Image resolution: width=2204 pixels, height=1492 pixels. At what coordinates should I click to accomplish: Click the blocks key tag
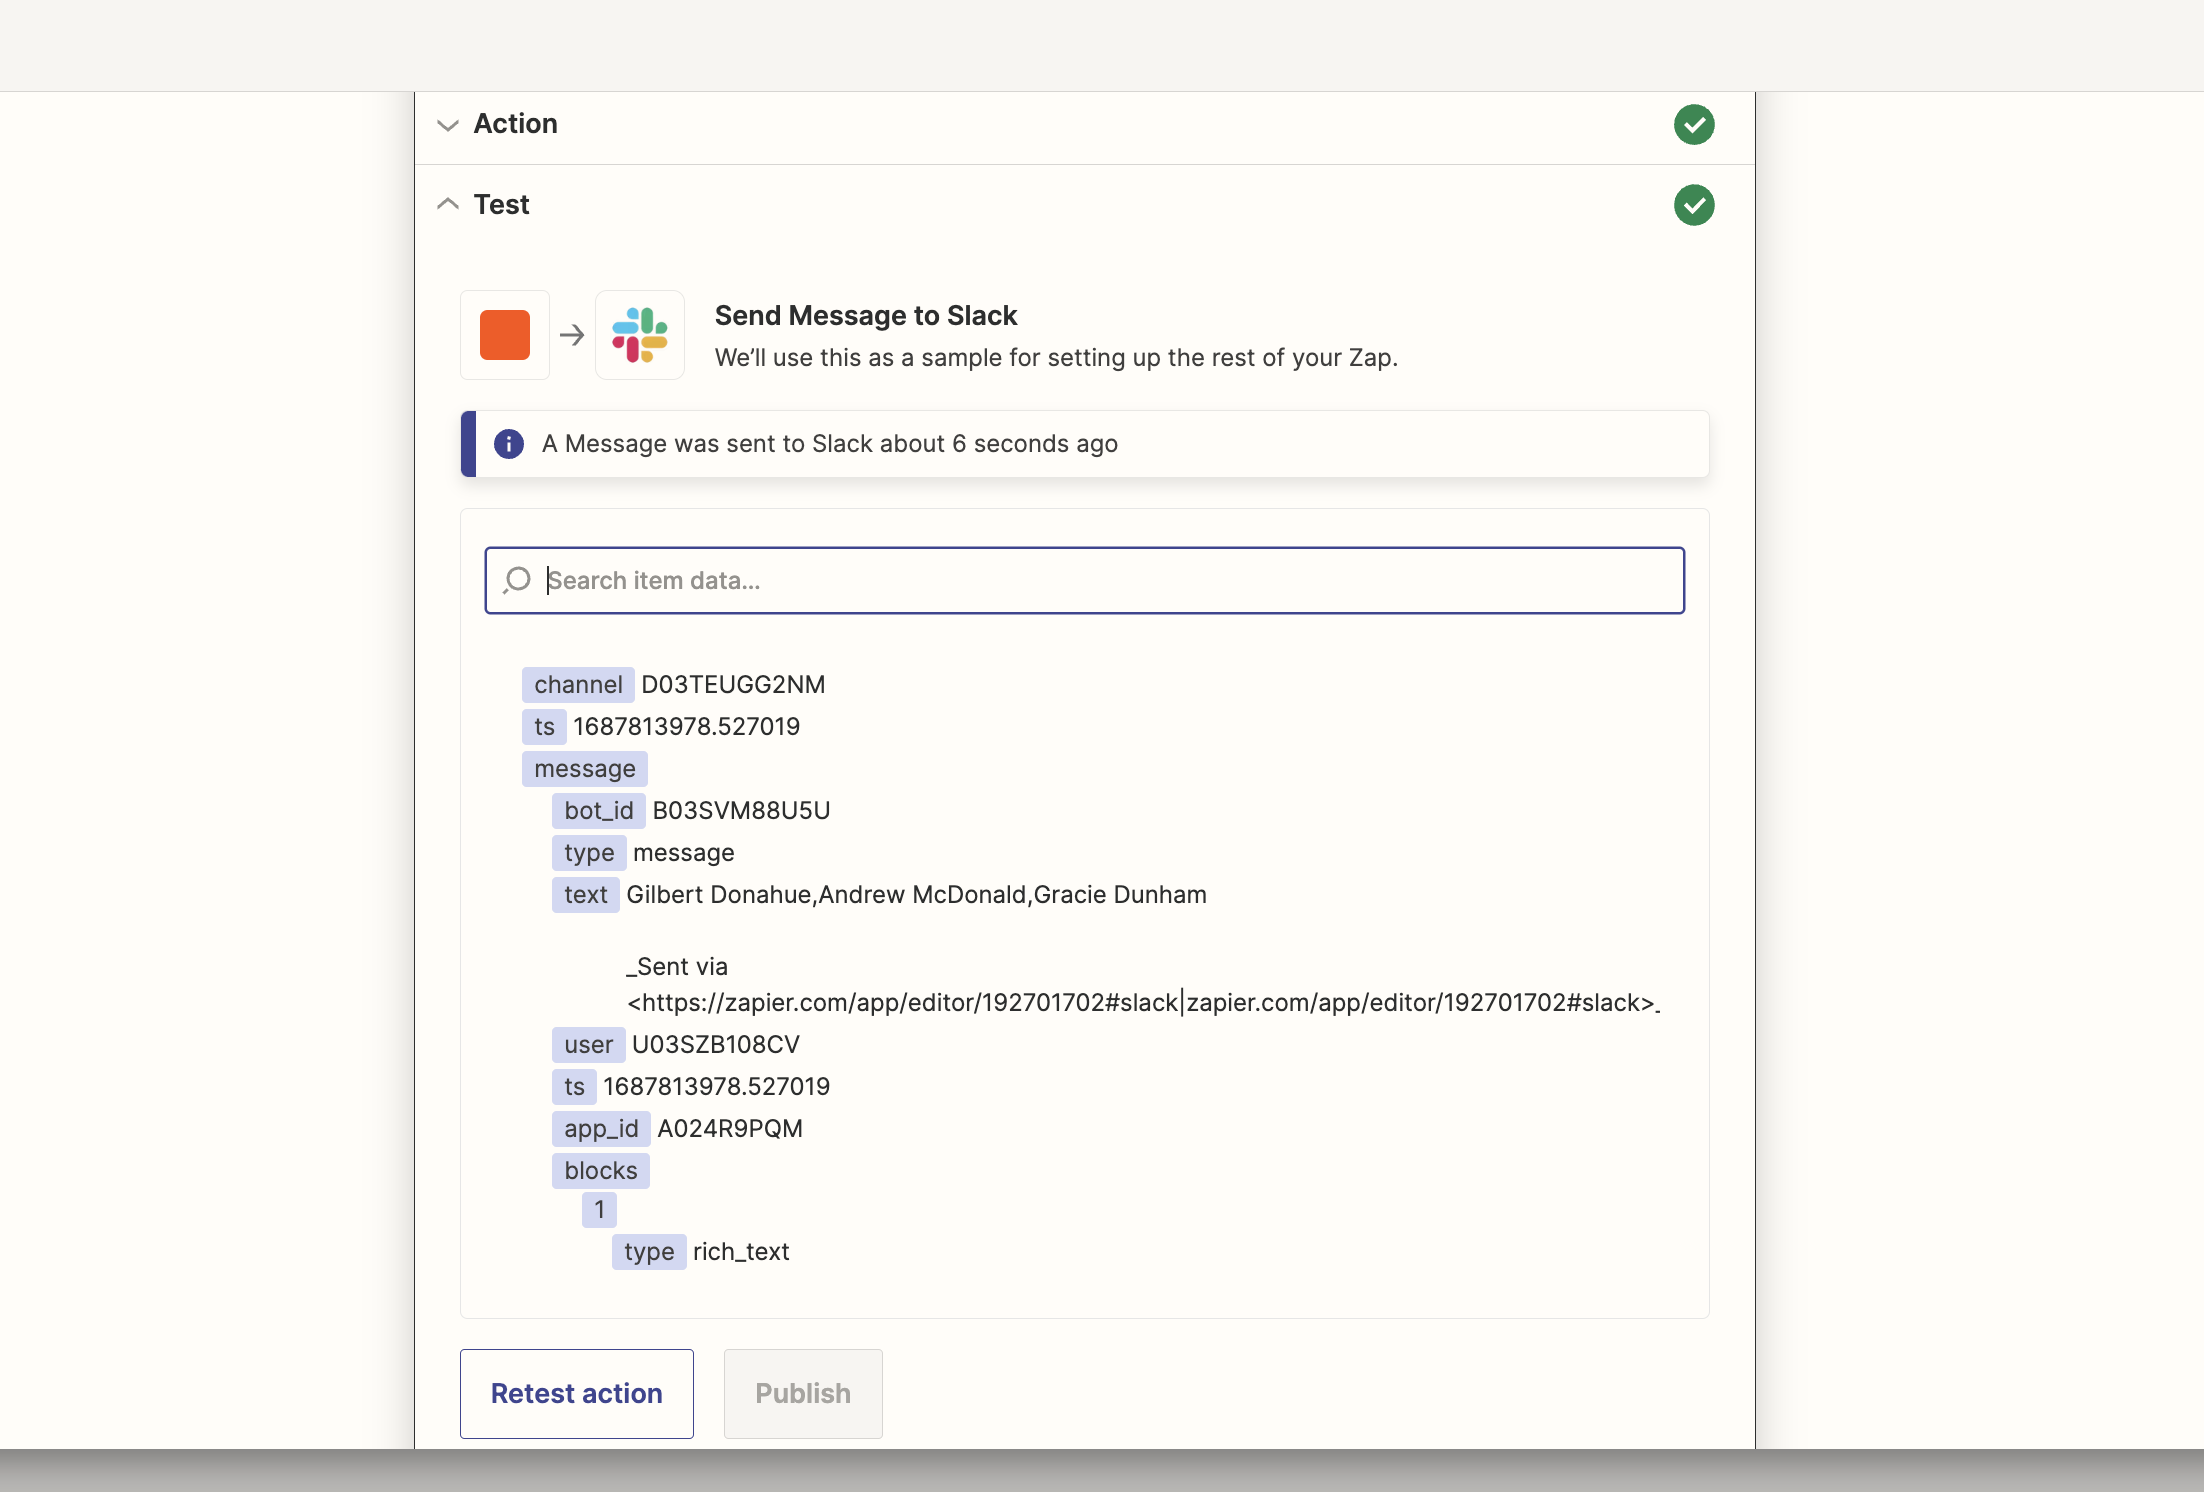[x=600, y=1171]
